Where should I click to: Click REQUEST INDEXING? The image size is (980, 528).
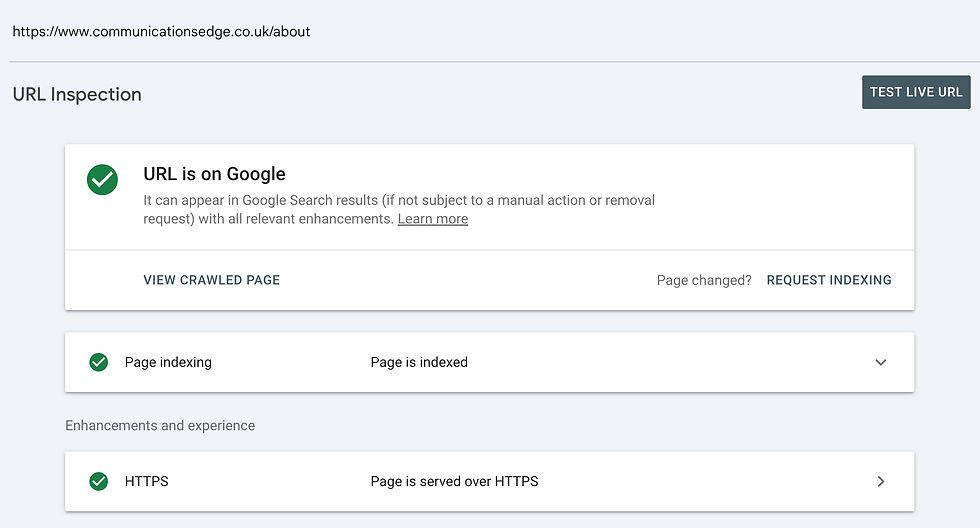point(829,280)
